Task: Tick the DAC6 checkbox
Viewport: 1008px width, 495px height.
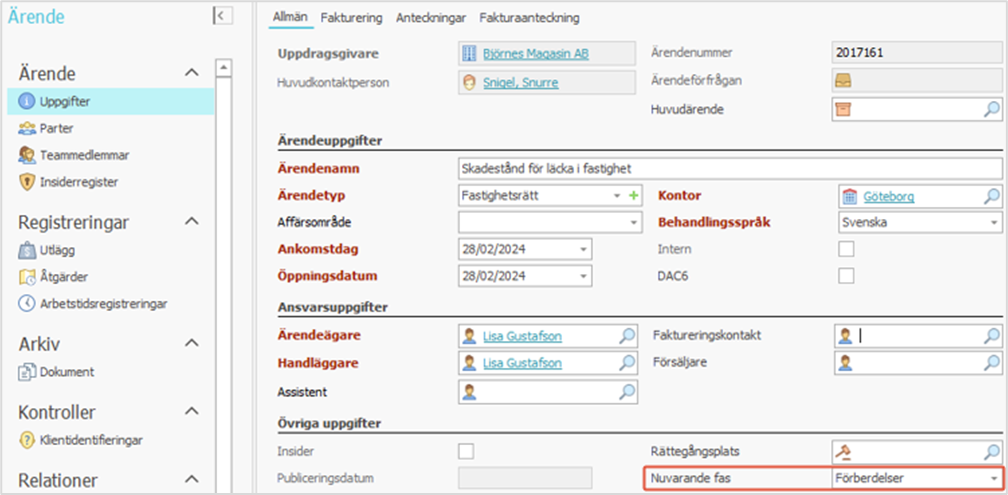Action: pos(846,276)
